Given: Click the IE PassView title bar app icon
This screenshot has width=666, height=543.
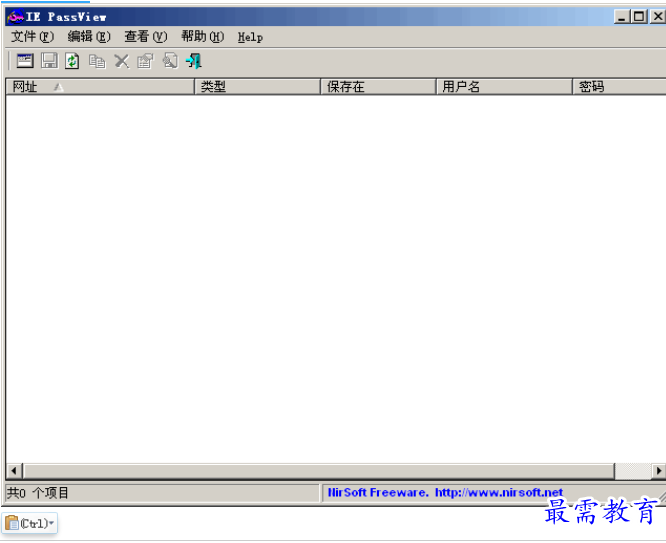Looking at the screenshot, I should [x=15, y=17].
